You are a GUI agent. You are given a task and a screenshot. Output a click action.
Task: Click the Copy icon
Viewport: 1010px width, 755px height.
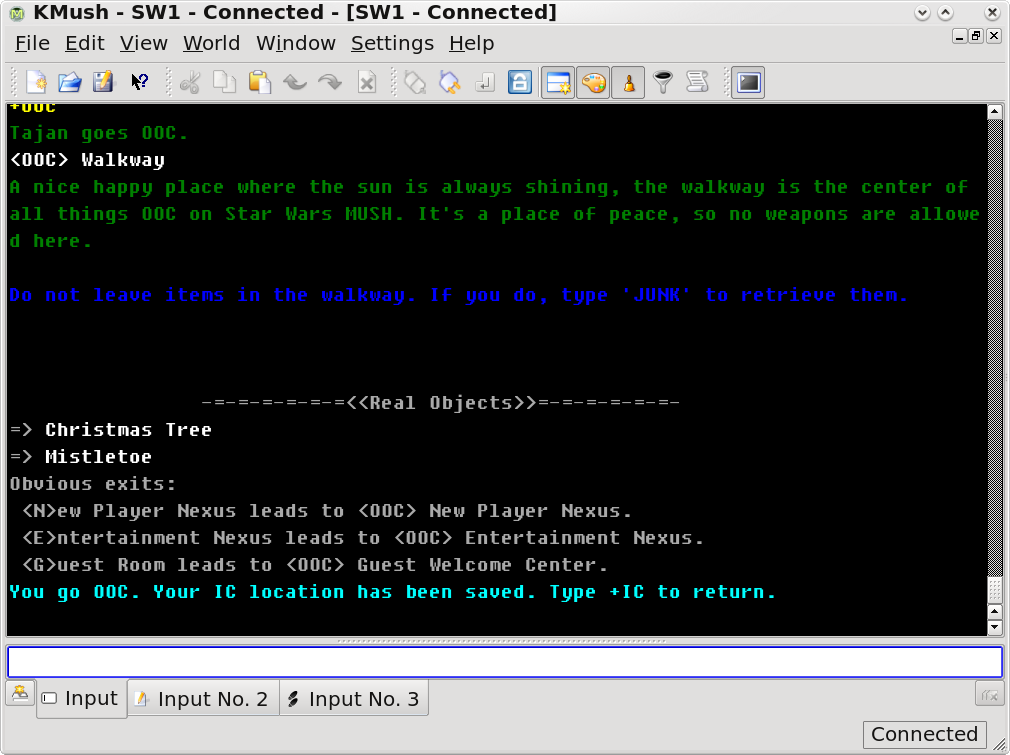tap(224, 82)
